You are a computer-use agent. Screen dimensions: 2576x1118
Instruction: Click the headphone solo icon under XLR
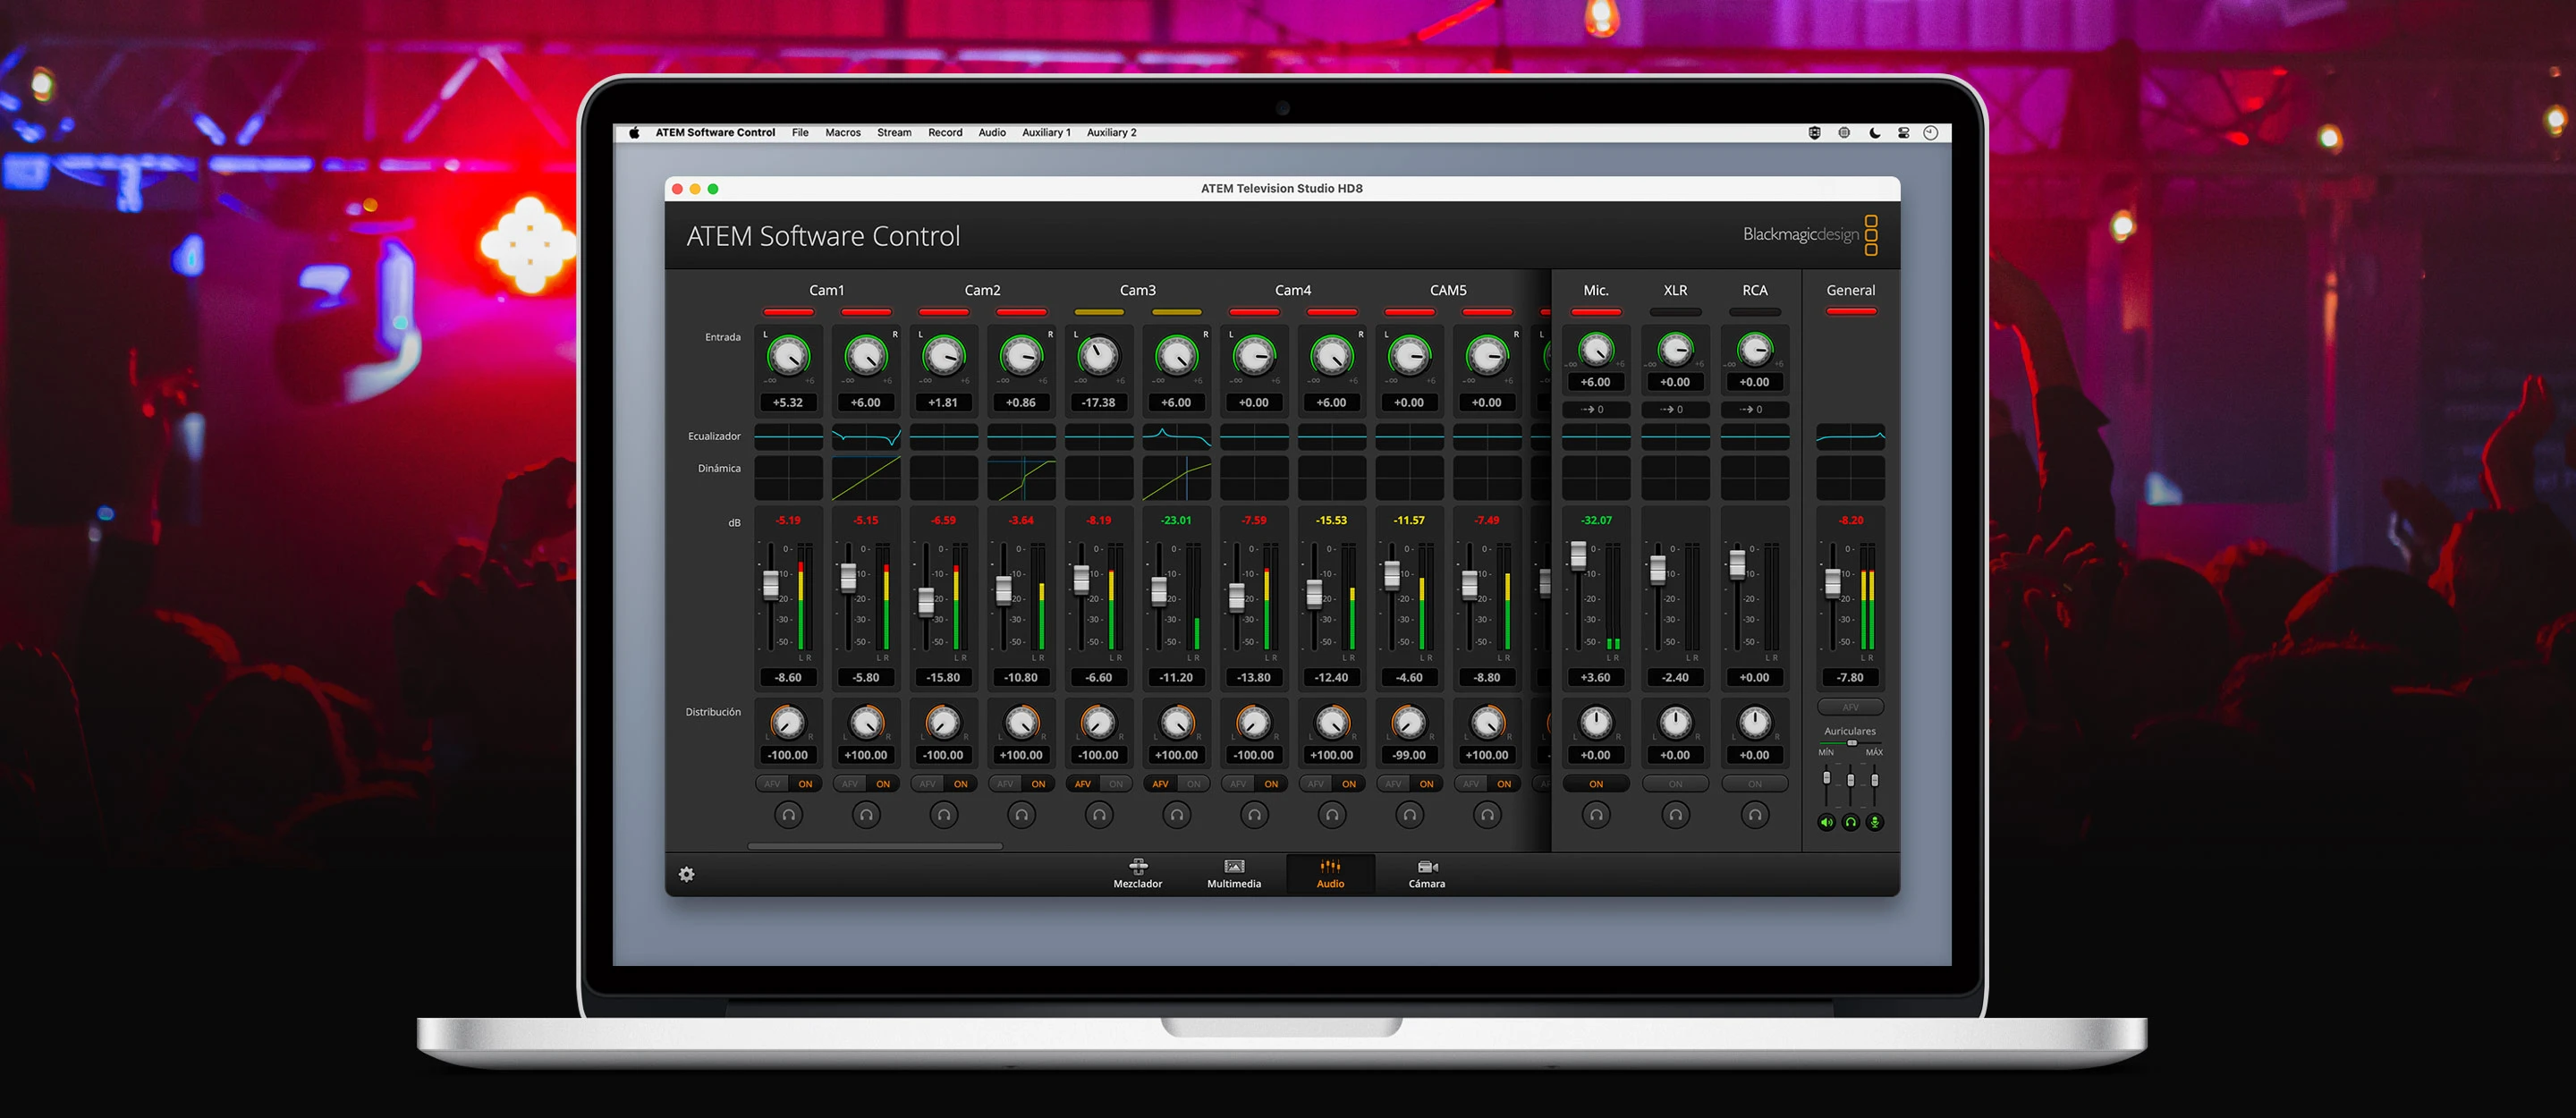pos(1675,815)
